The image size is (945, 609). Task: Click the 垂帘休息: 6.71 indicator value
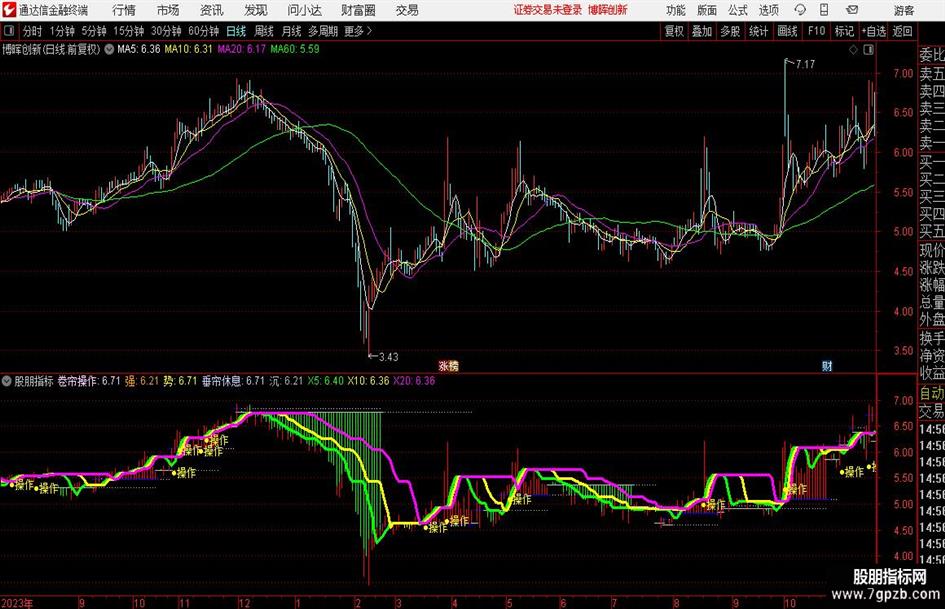pos(233,381)
